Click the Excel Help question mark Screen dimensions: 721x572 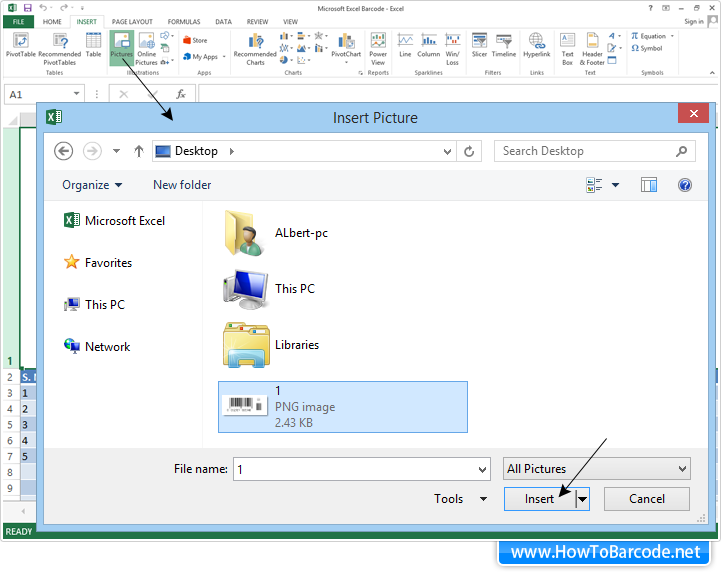coord(650,8)
